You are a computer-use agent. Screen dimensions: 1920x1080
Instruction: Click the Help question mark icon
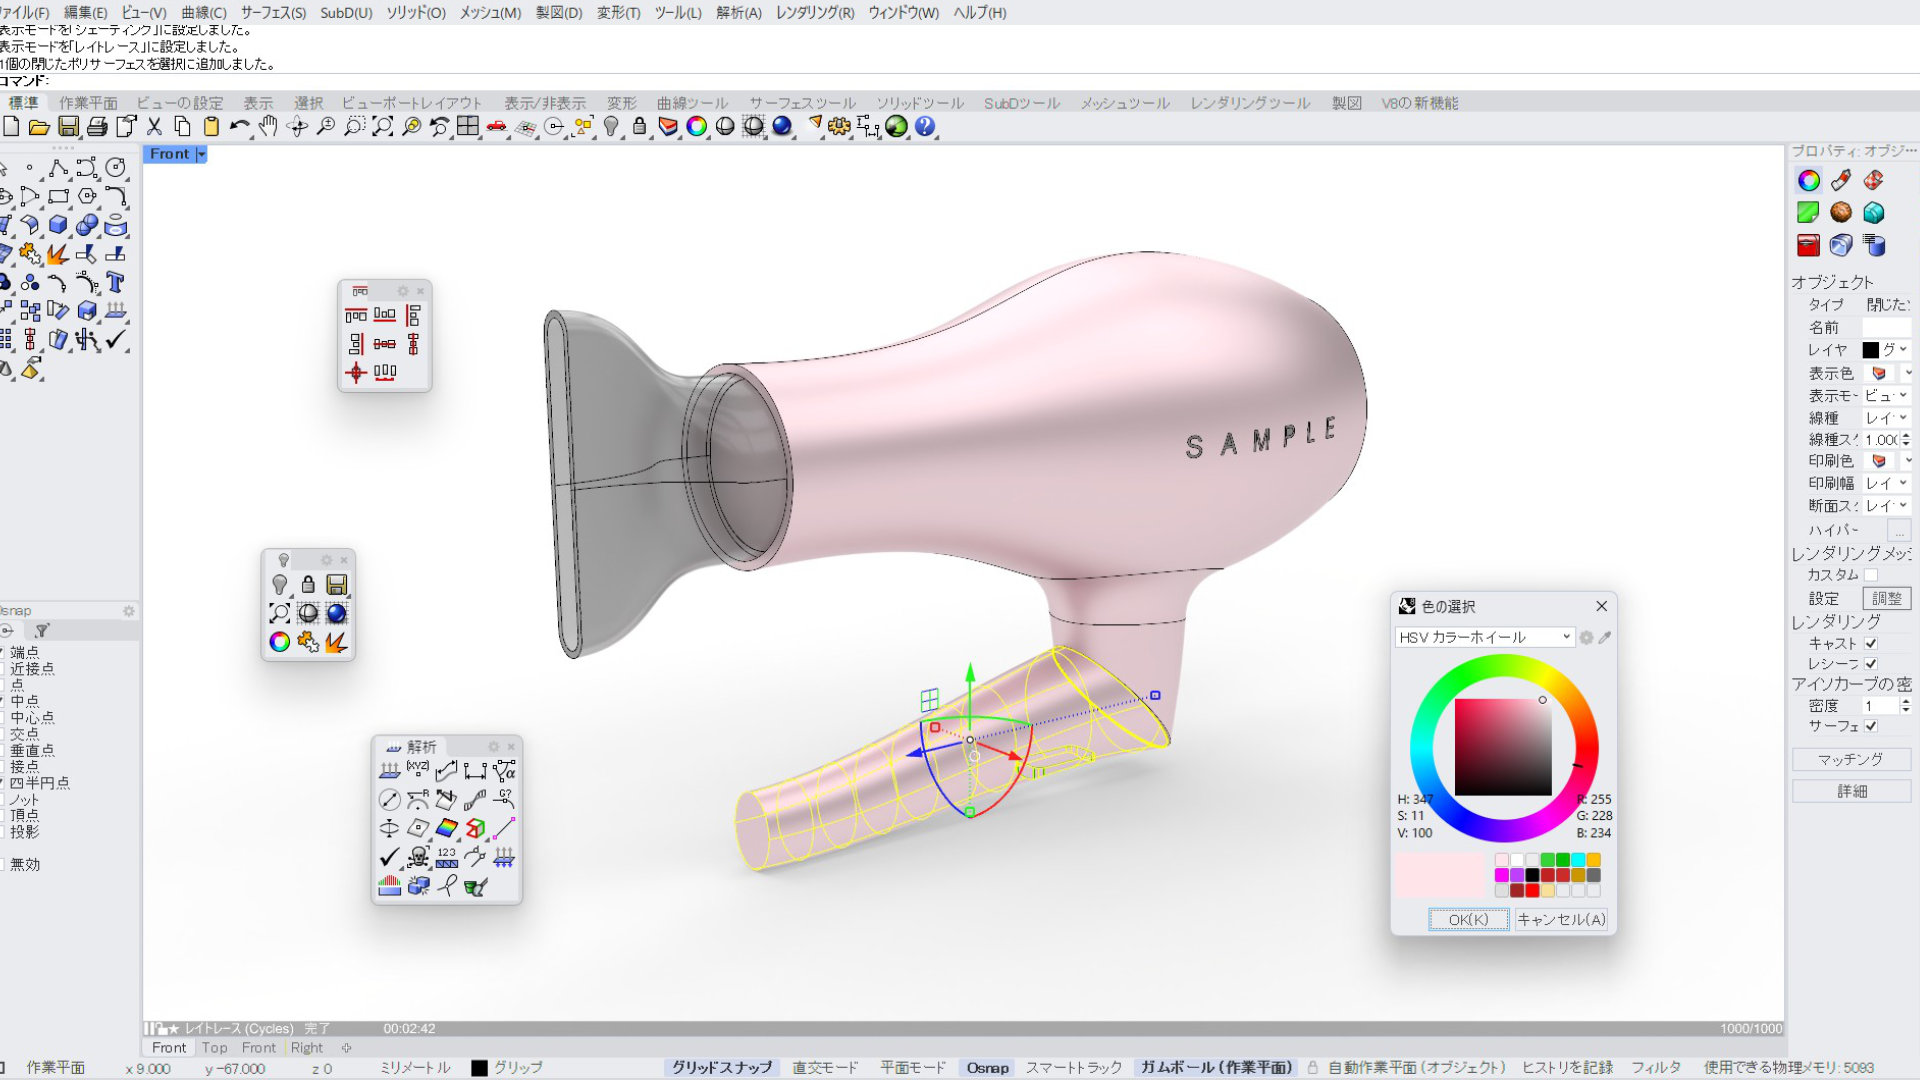925,127
